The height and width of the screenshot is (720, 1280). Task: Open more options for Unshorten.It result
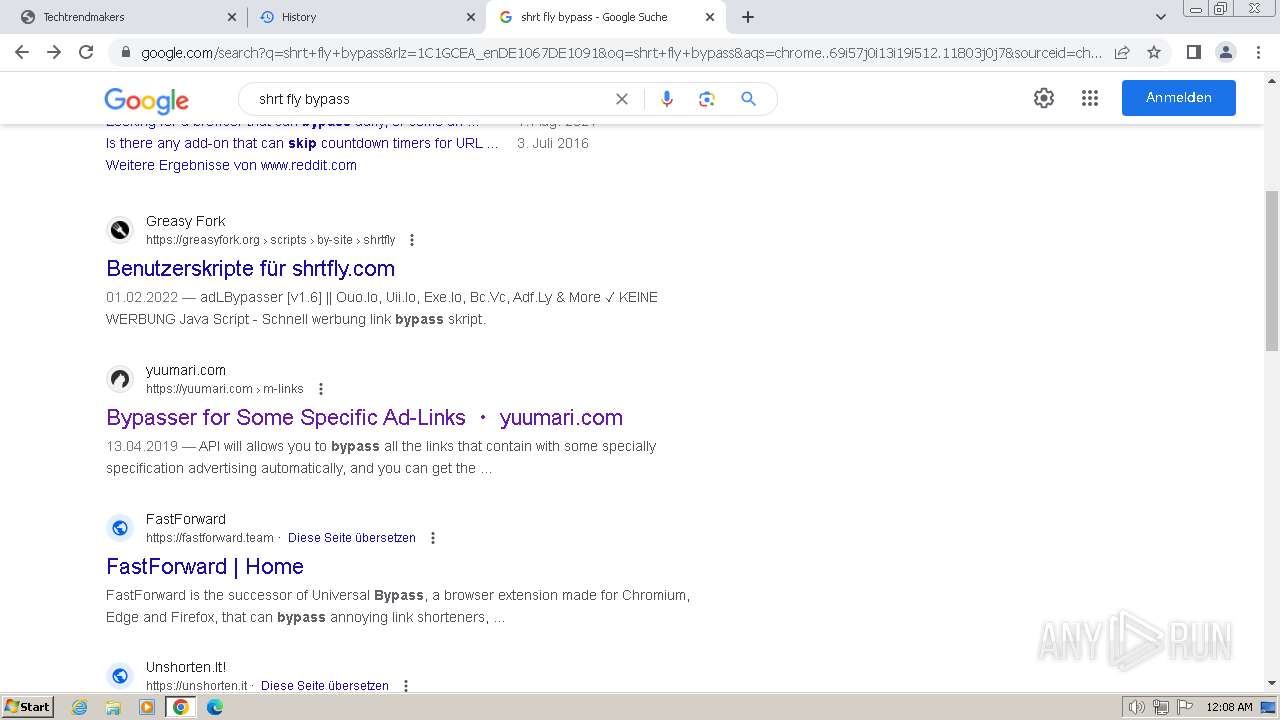(406, 686)
